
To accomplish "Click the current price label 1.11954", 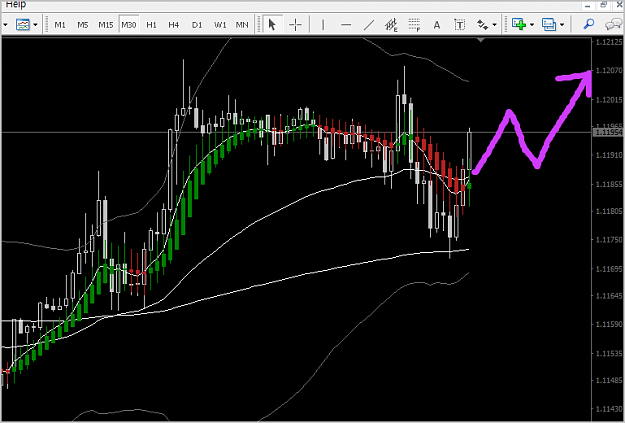I will click(608, 132).
